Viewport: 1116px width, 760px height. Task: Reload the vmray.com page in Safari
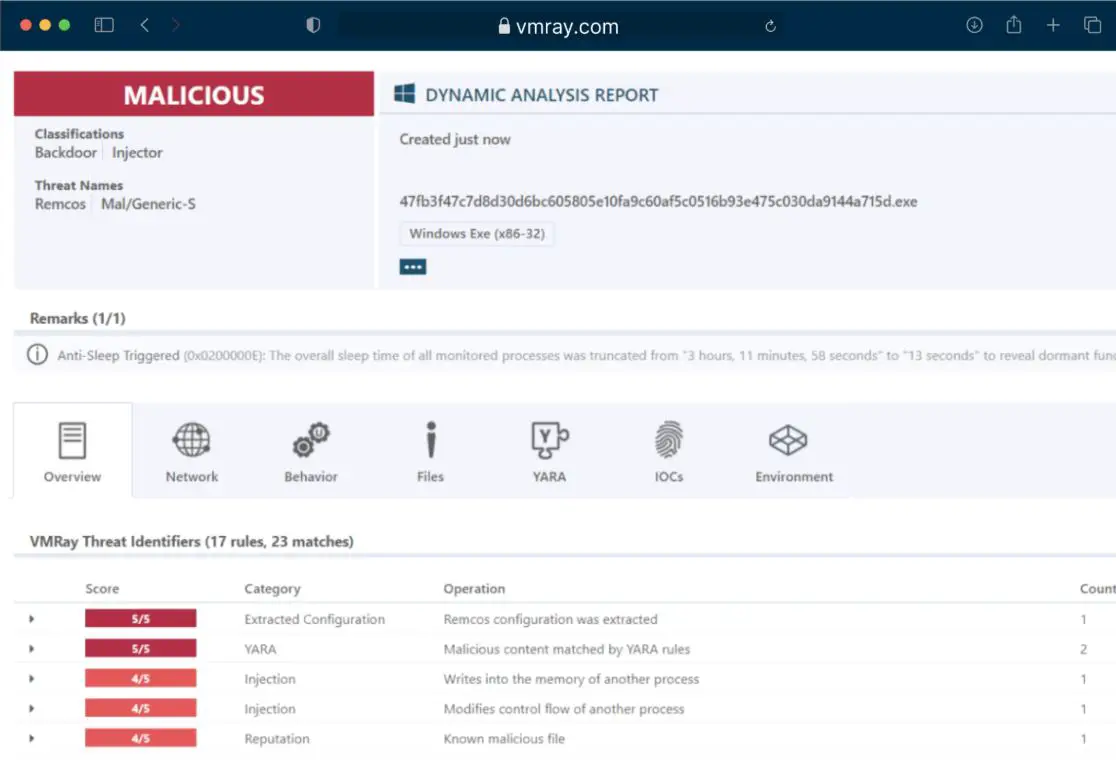click(770, 25)
